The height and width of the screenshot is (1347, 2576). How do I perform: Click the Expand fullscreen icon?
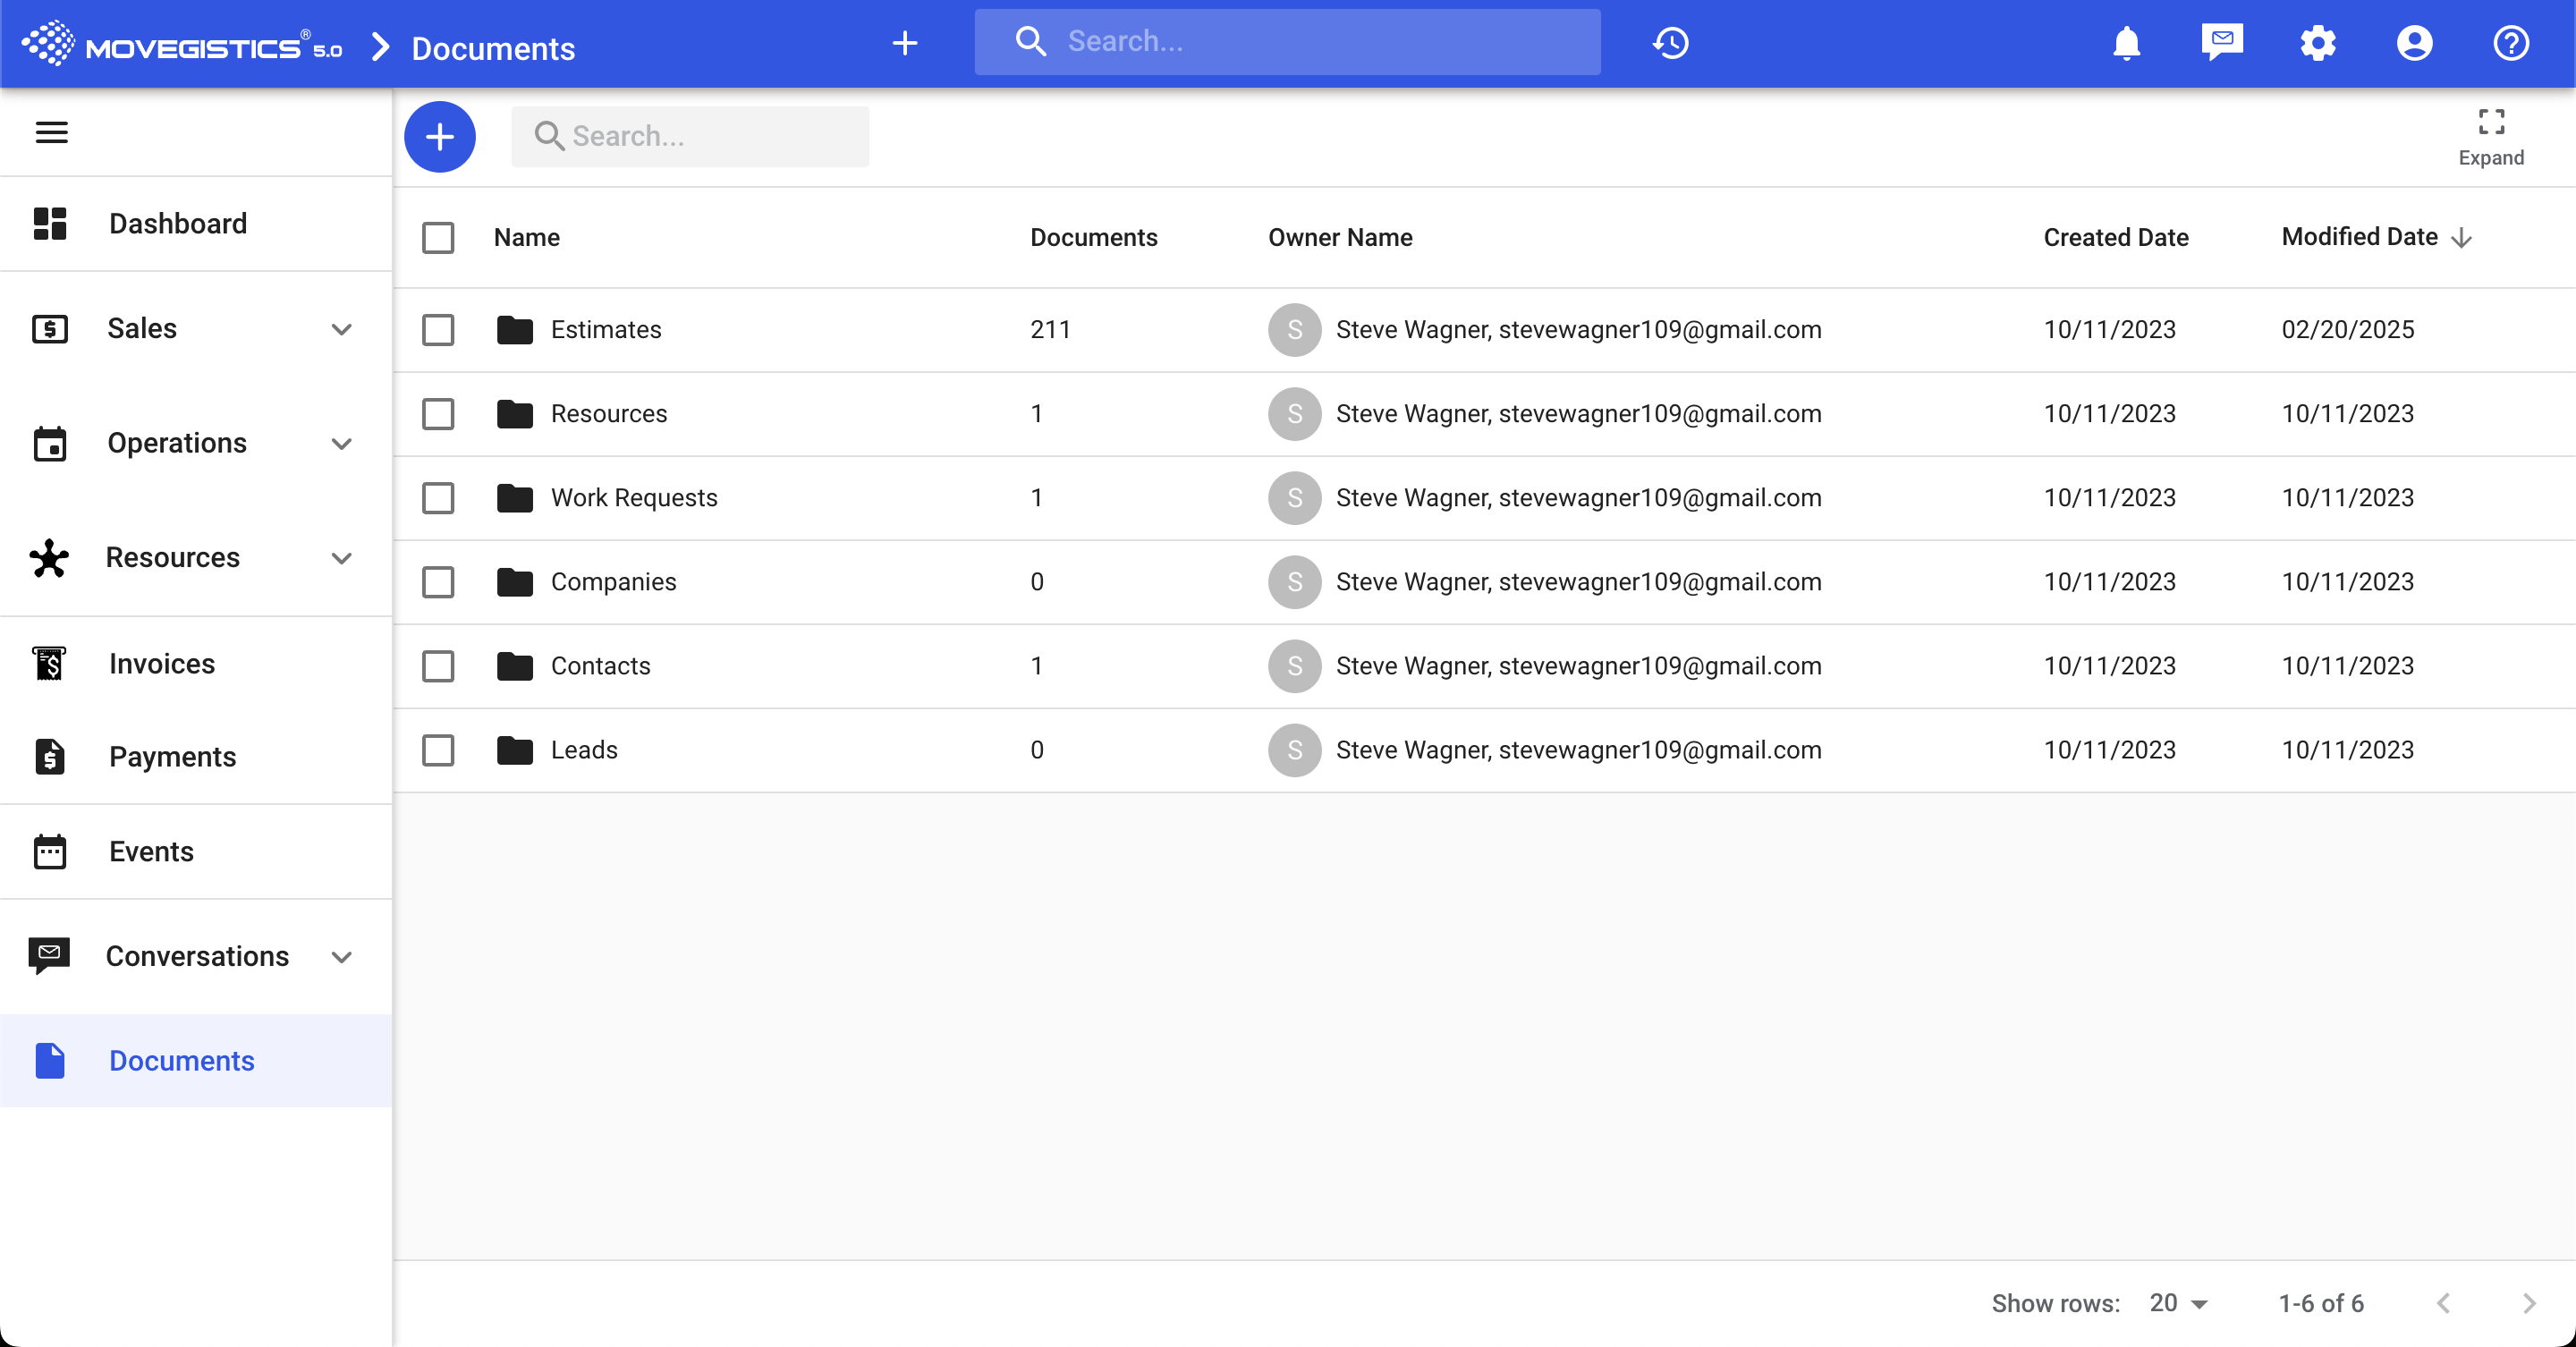2490,135
